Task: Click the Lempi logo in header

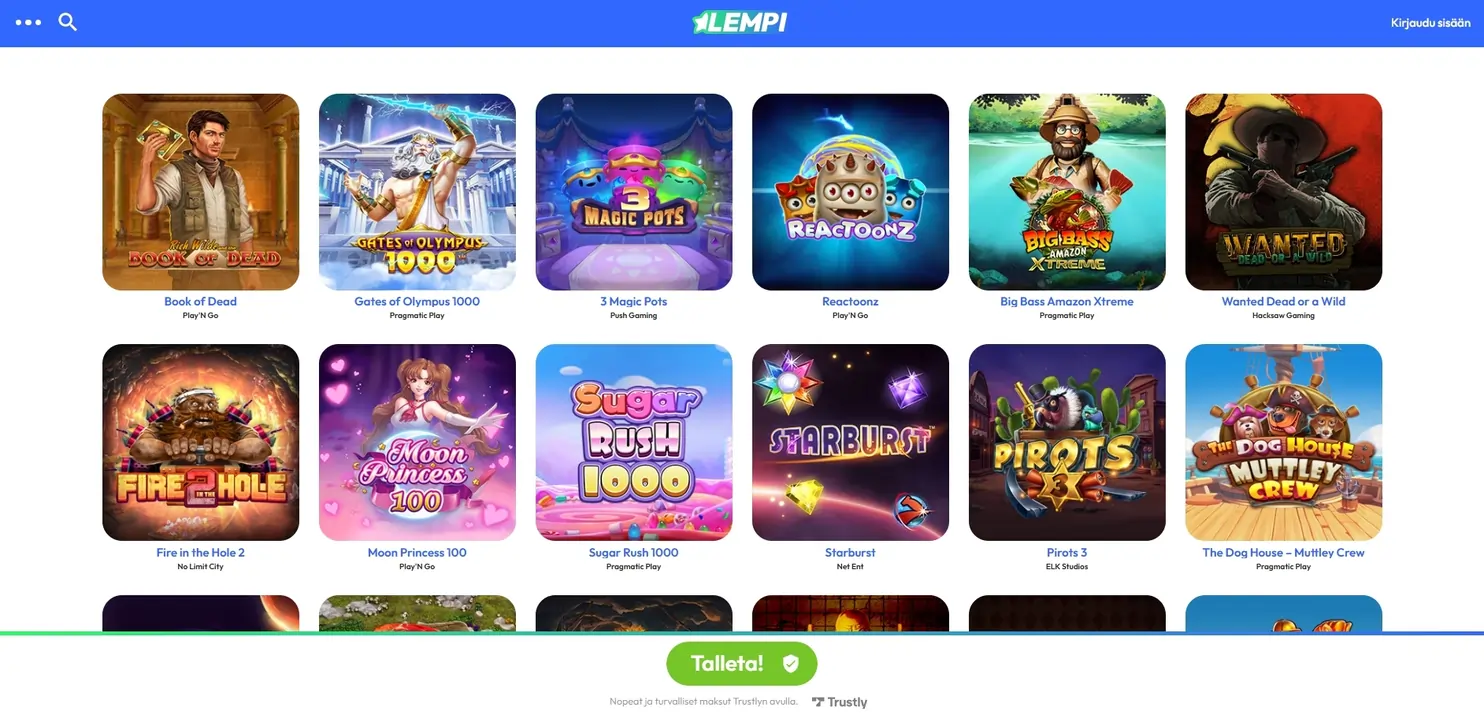Action: click(740, 22)
